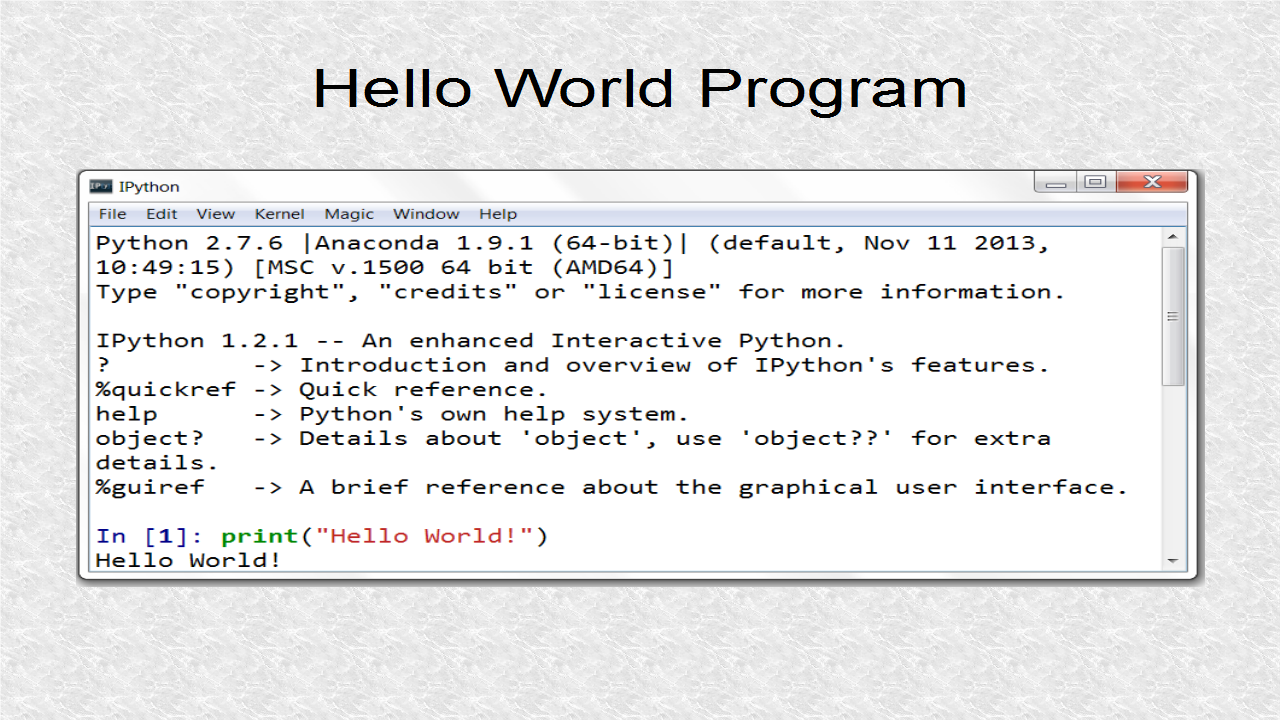Click the %quickref command text
The image size is (1280, 720).
tap(165, 389)
